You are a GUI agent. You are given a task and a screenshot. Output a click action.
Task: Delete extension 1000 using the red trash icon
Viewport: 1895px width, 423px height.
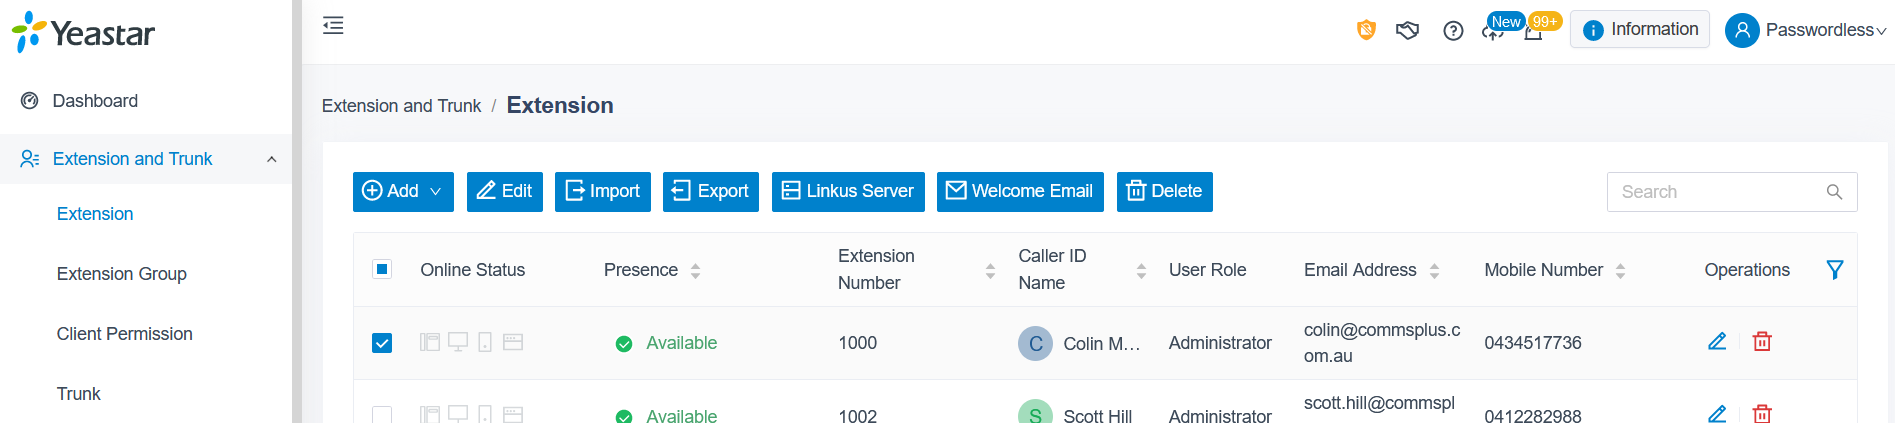pyautogui.click(x=1762, y=342)
